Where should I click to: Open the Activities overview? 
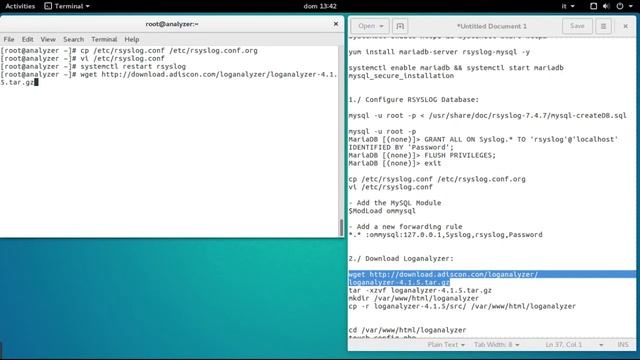tap(20, 6)
